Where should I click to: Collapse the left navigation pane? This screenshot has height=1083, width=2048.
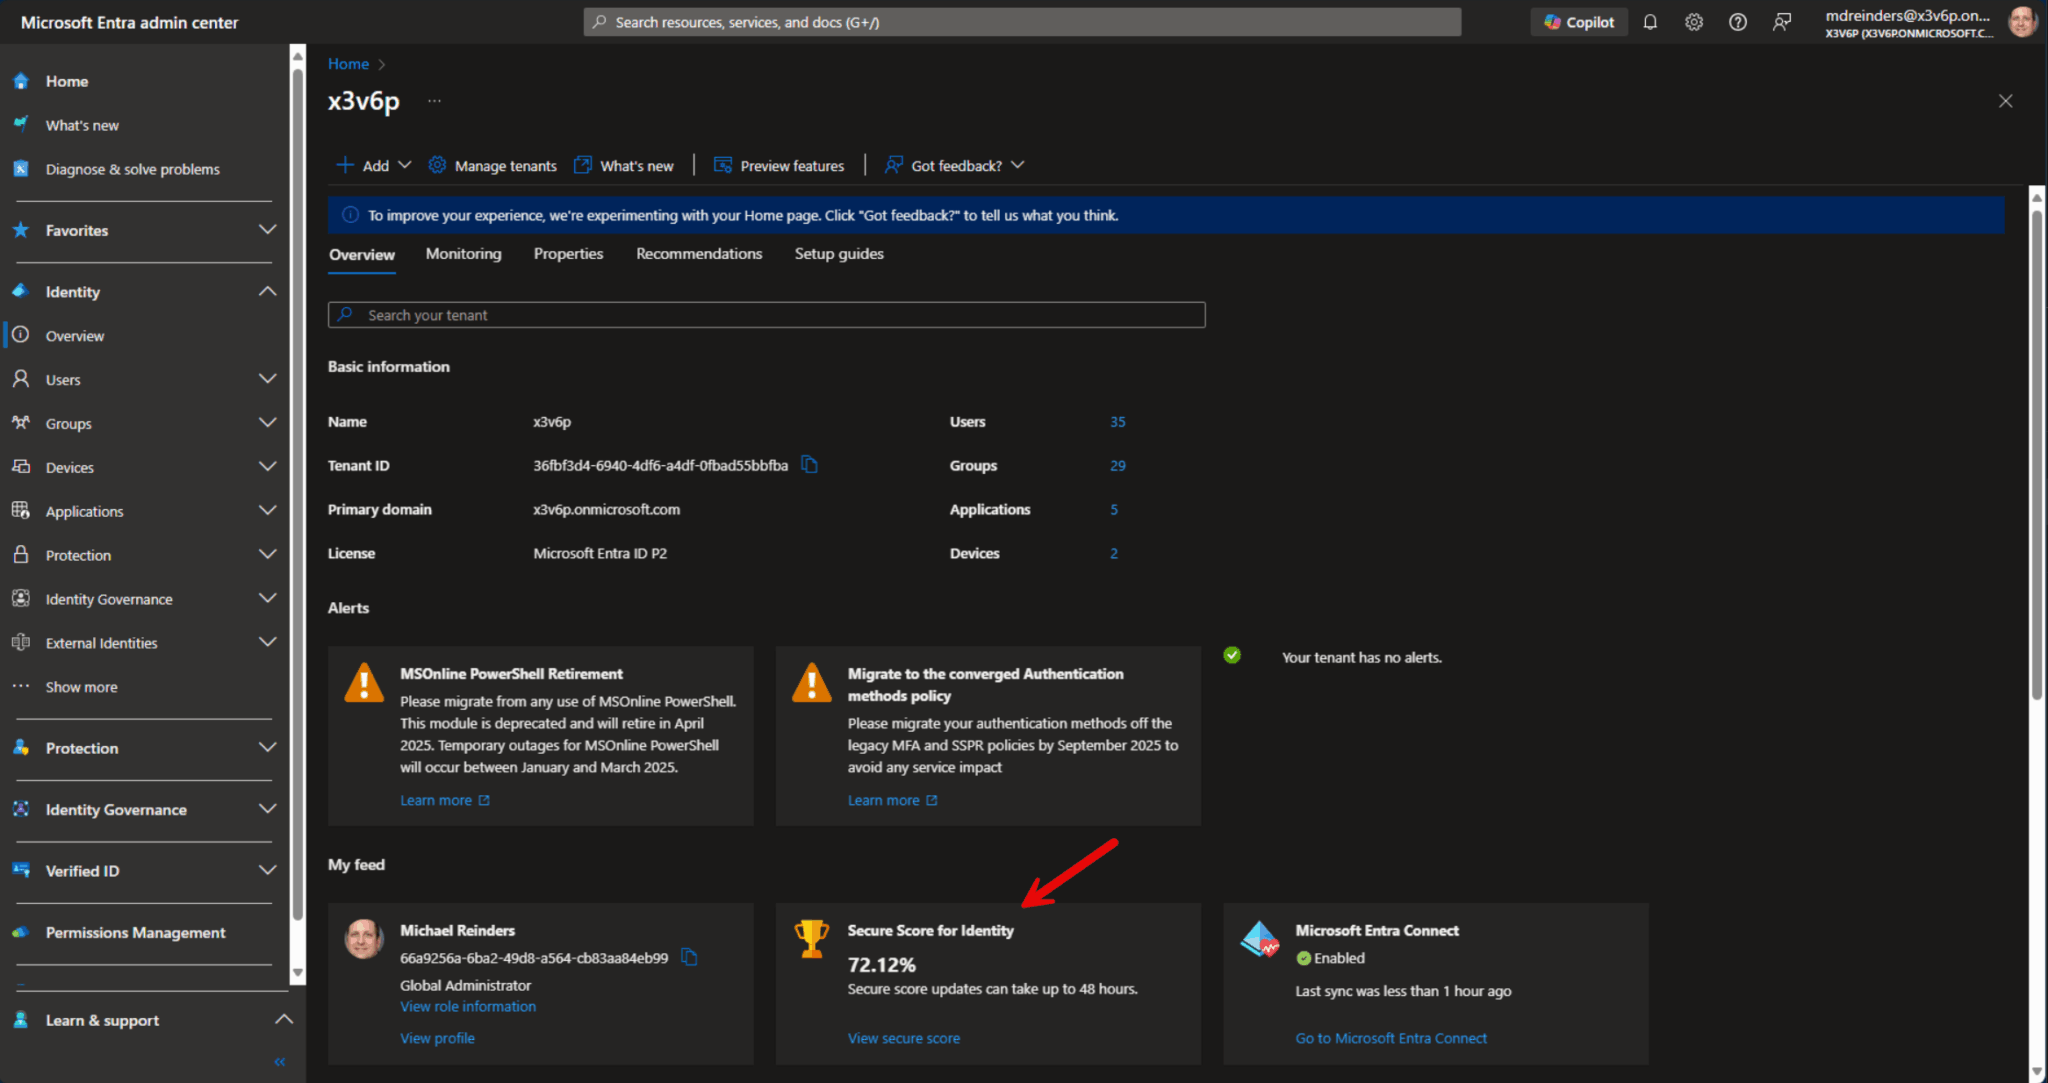[280, 1062]
